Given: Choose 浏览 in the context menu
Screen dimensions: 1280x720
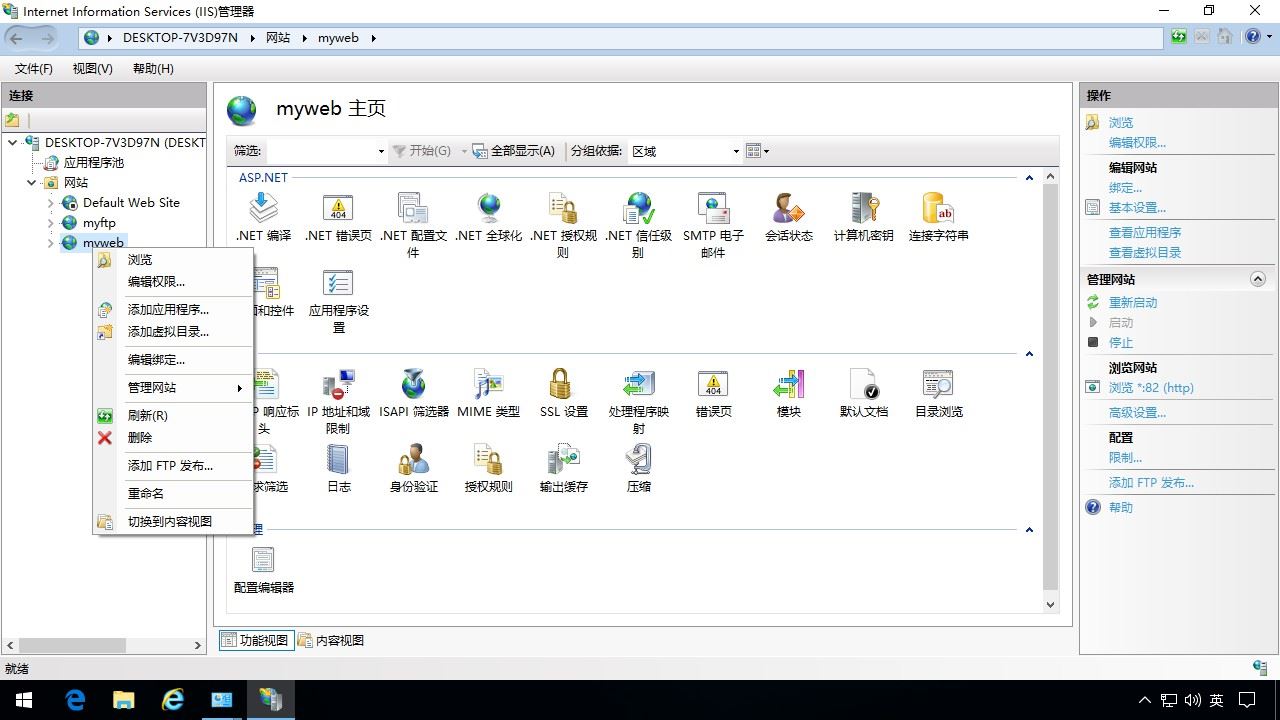Looking at the screenshot, I should tap(173, 260).
